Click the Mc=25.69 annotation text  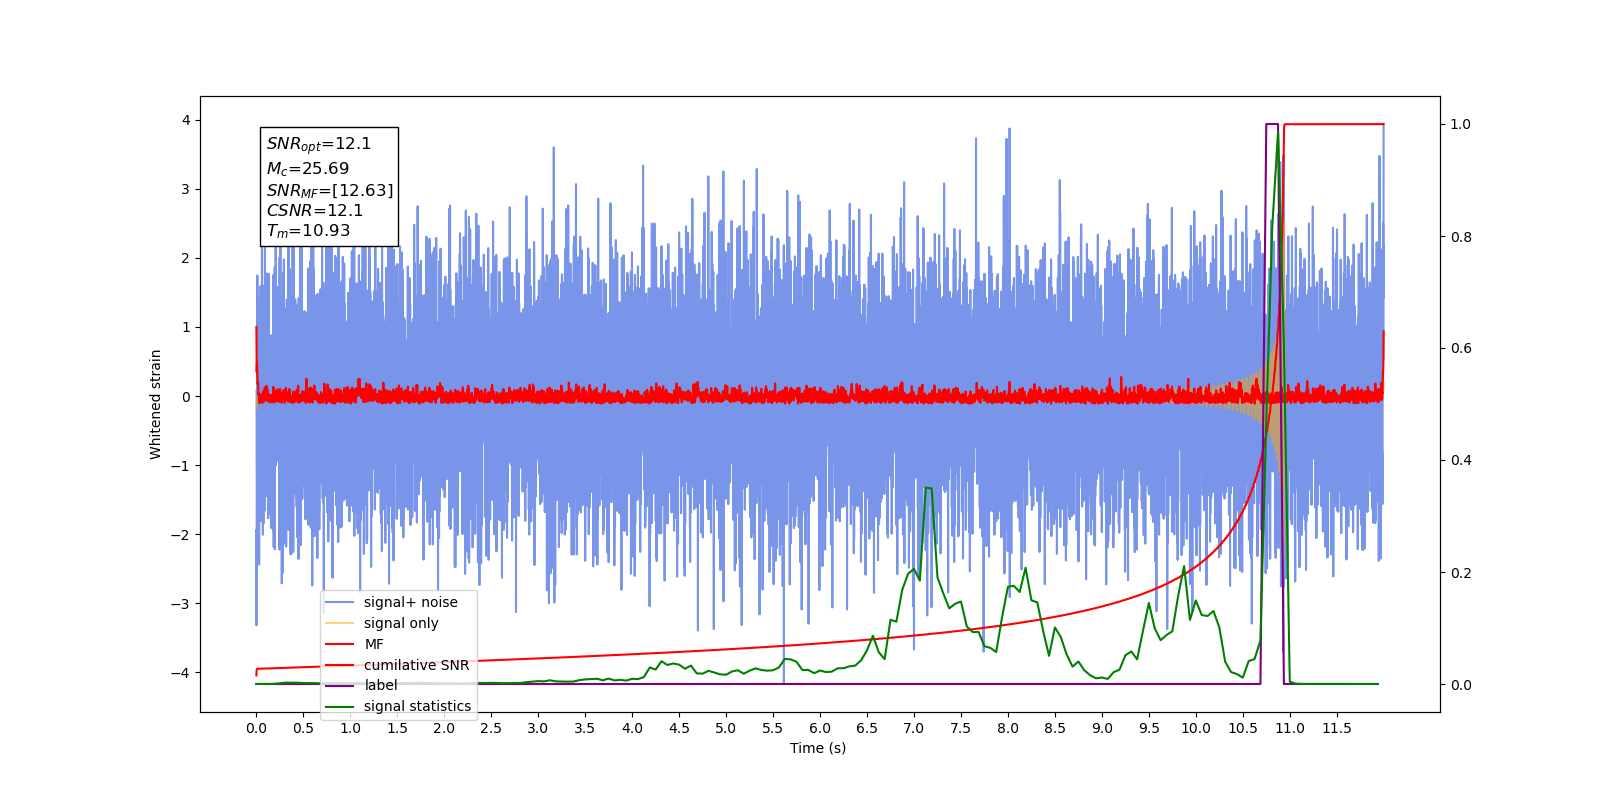click(308, 168)
